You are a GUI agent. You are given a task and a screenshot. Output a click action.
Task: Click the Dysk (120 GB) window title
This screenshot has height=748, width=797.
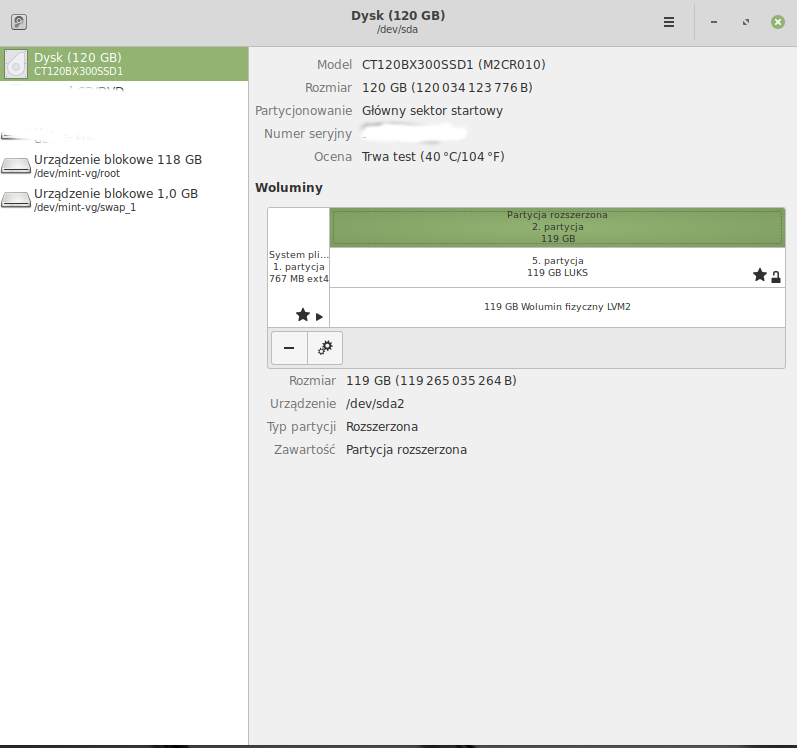397,16
